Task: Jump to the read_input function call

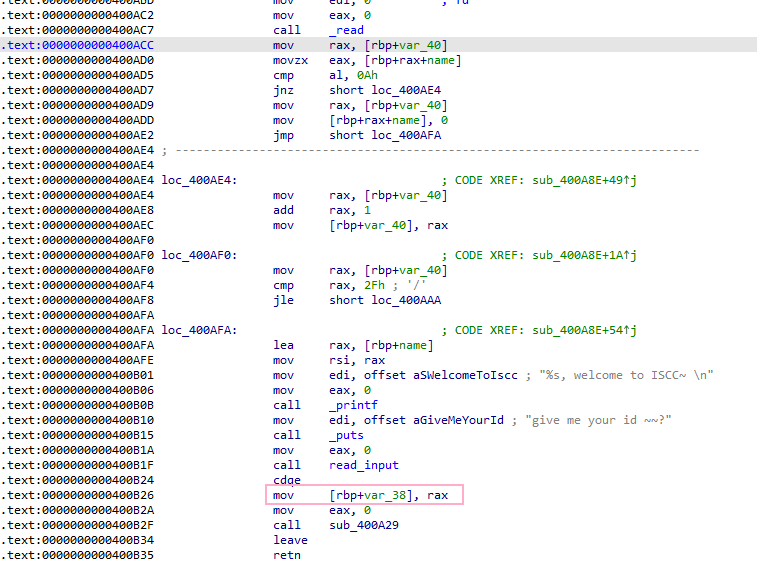Action: pos(363,465)
